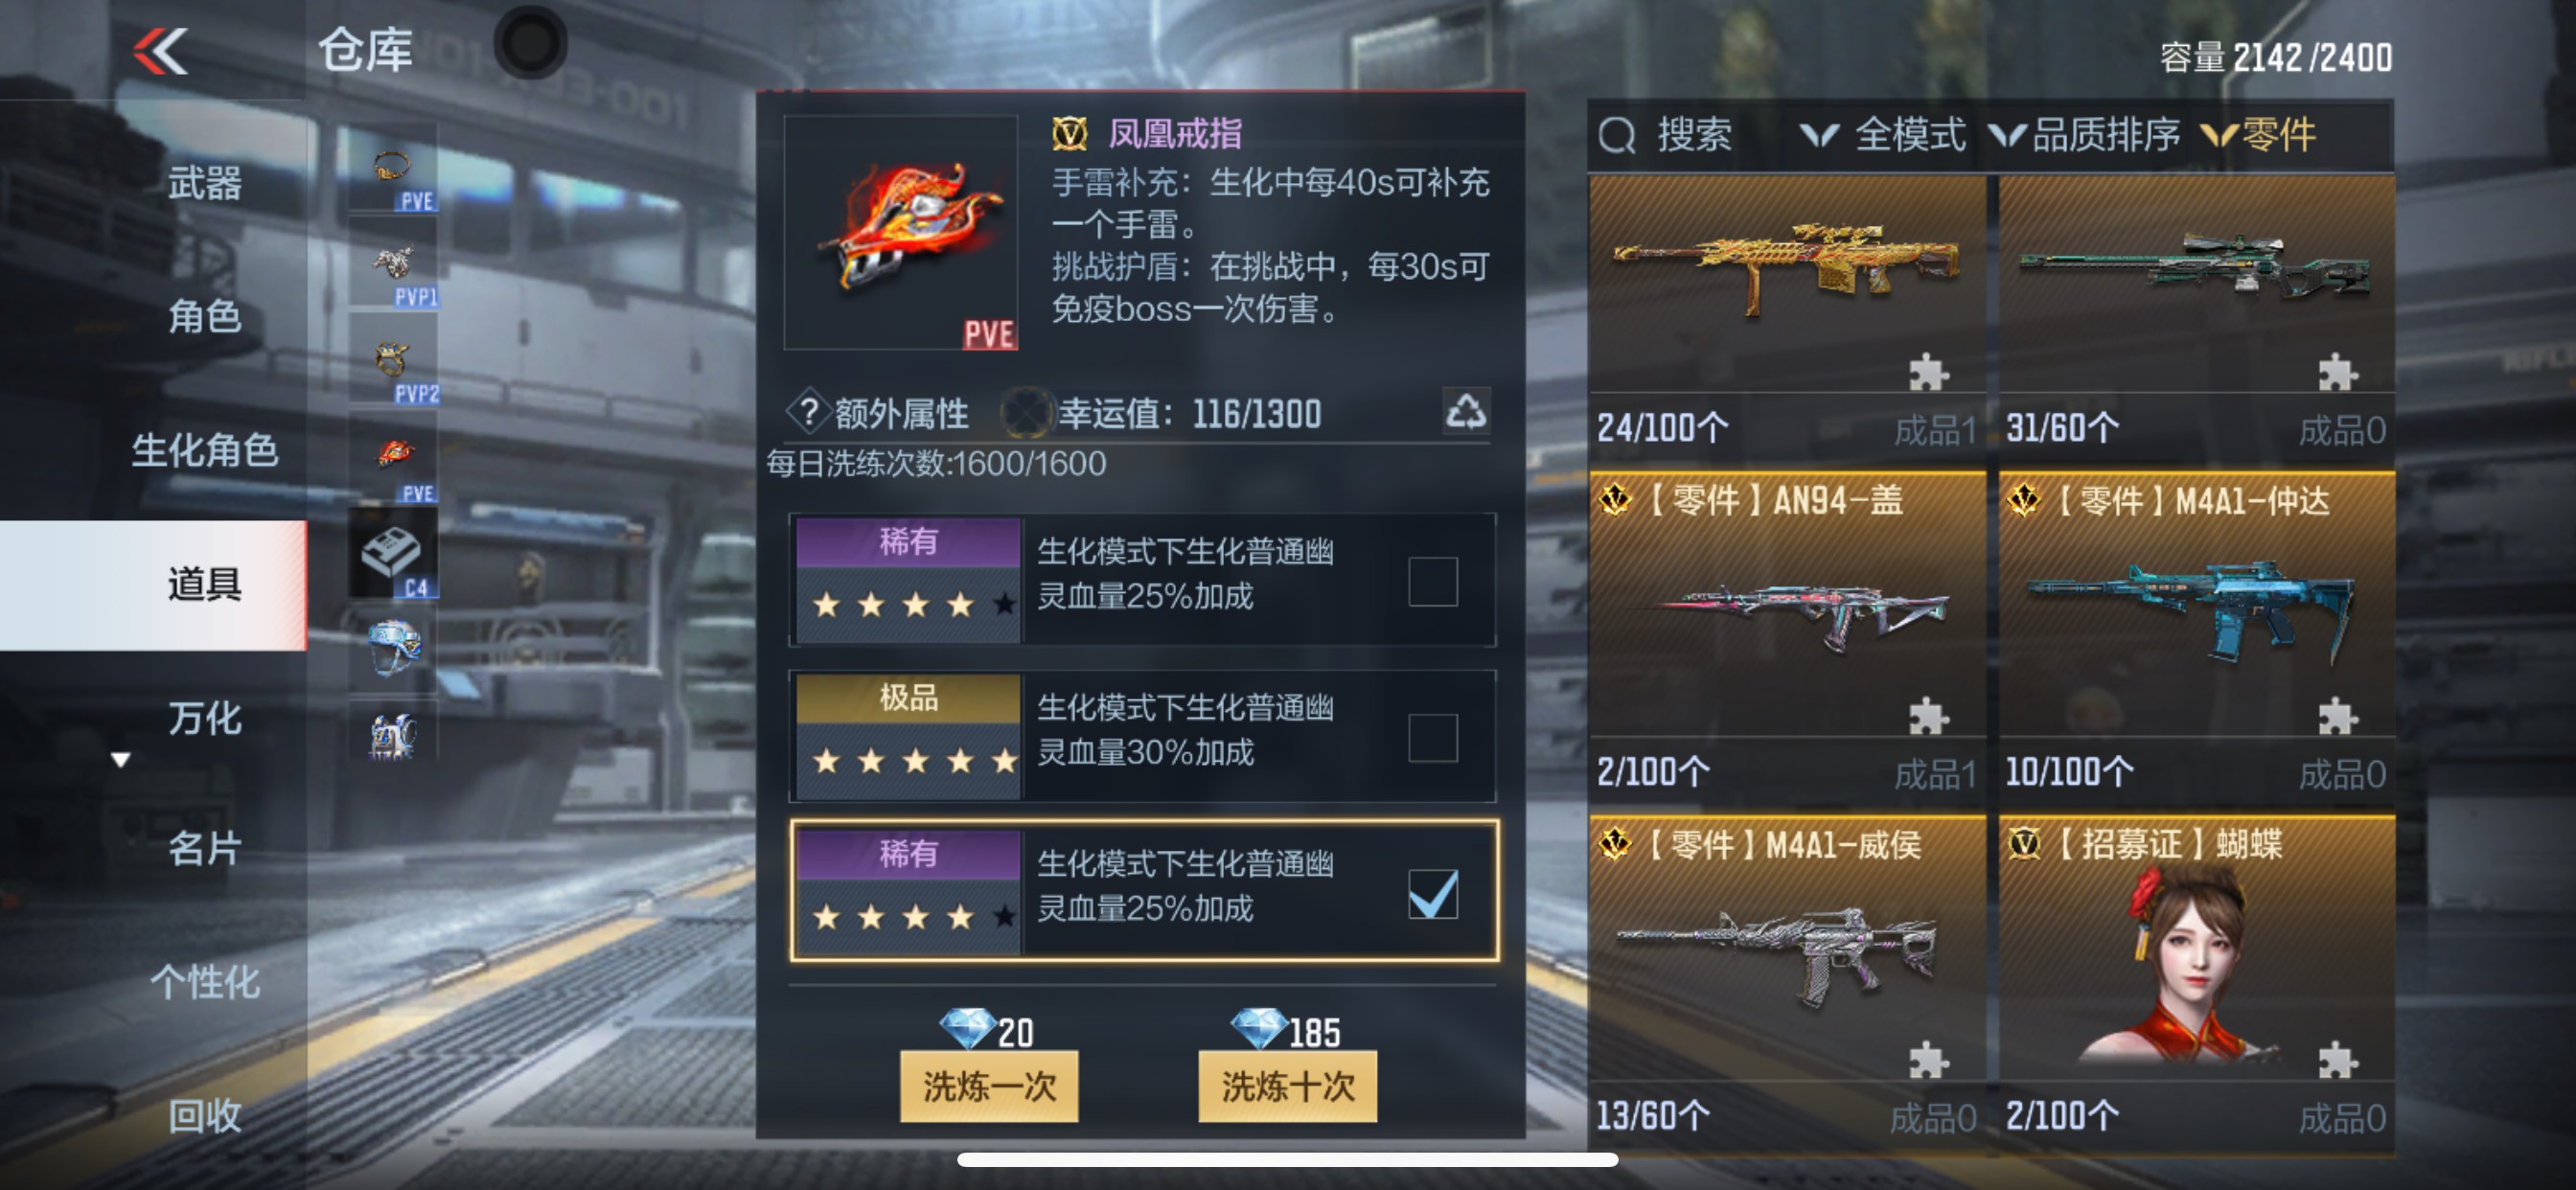The image size is (2576, 1190).
Task: Select the C4 item icon in the item list
Action: pos(393,554)
